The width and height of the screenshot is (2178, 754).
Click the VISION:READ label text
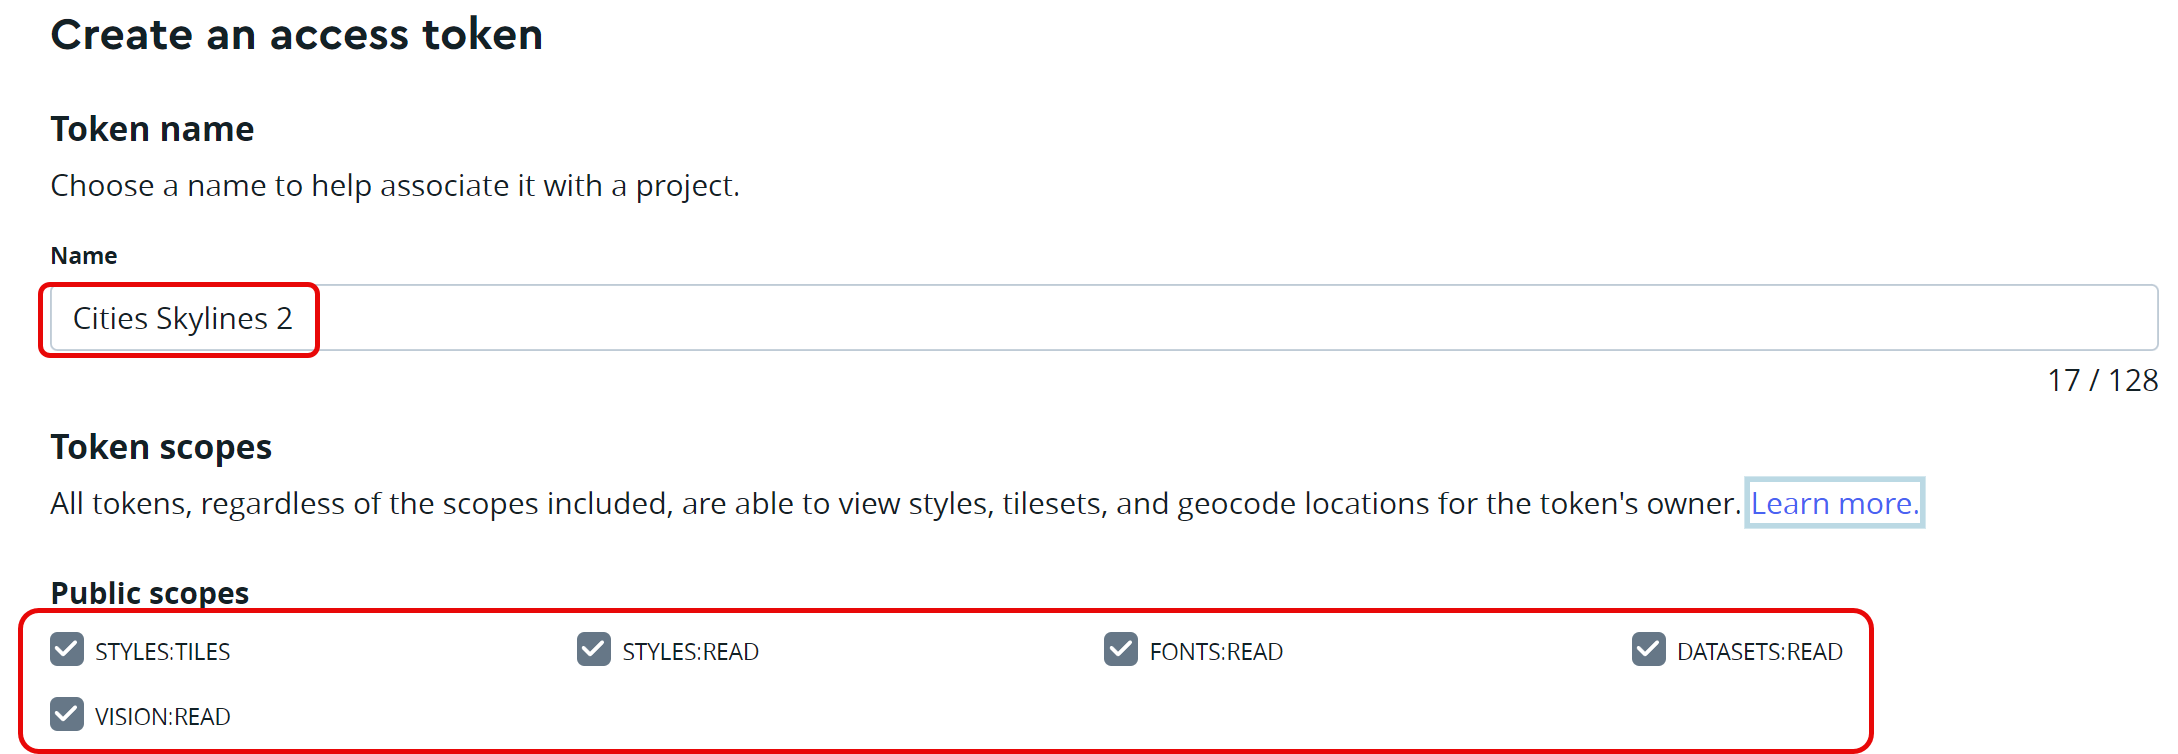click(162, 716)
